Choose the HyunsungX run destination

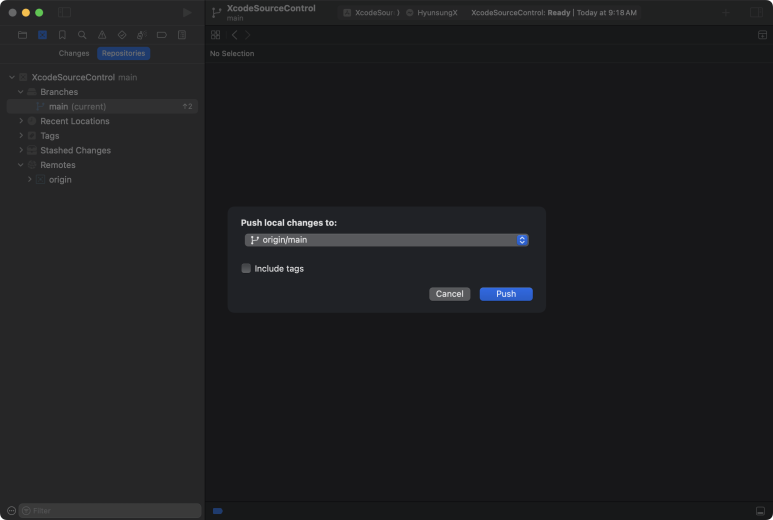[x=432, y=13]
